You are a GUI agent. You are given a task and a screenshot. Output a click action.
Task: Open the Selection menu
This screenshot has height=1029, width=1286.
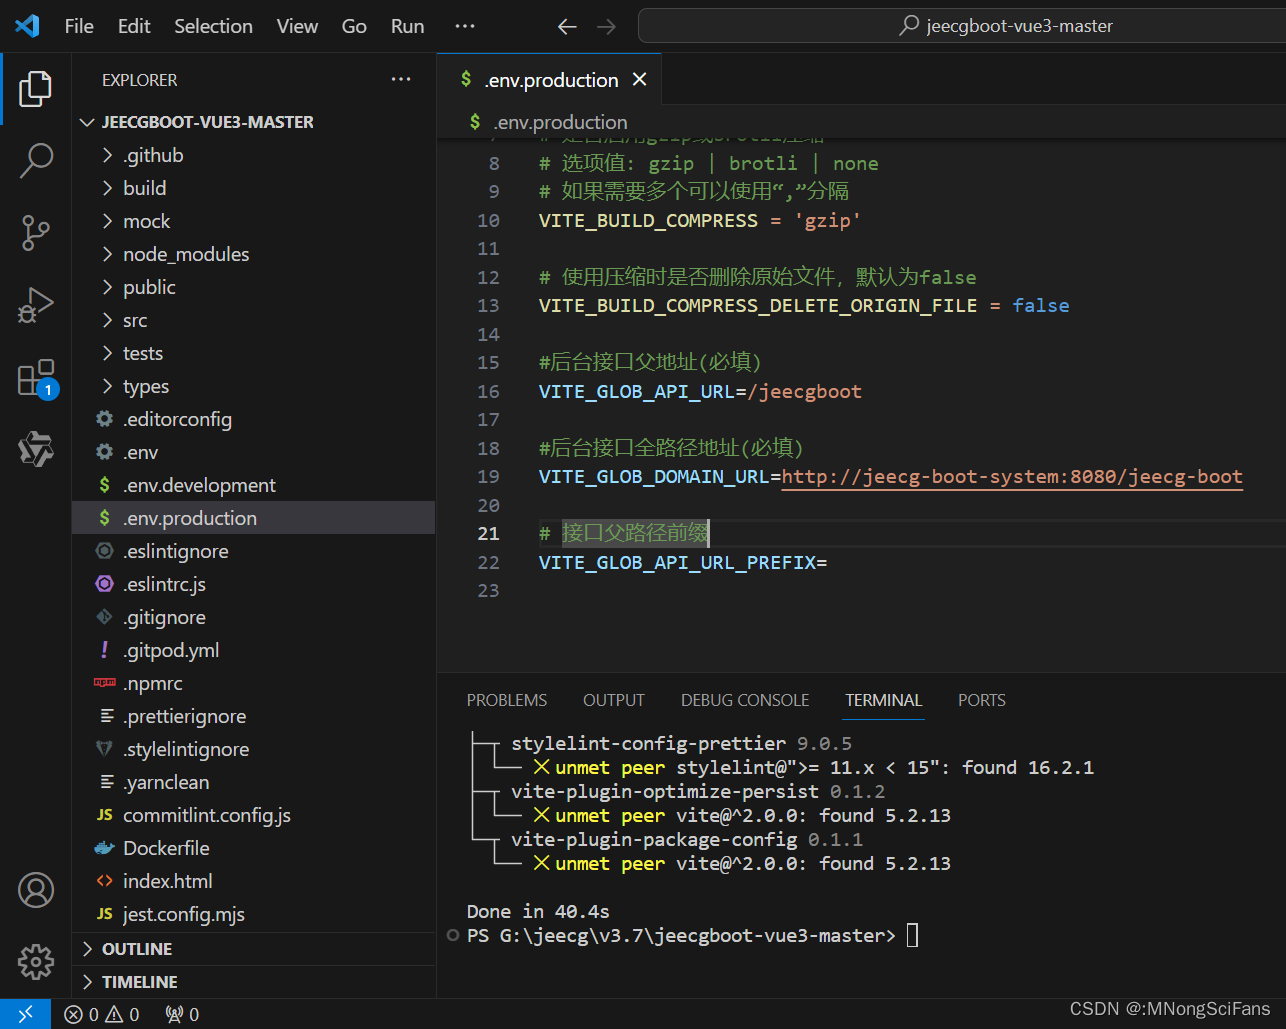213,26
